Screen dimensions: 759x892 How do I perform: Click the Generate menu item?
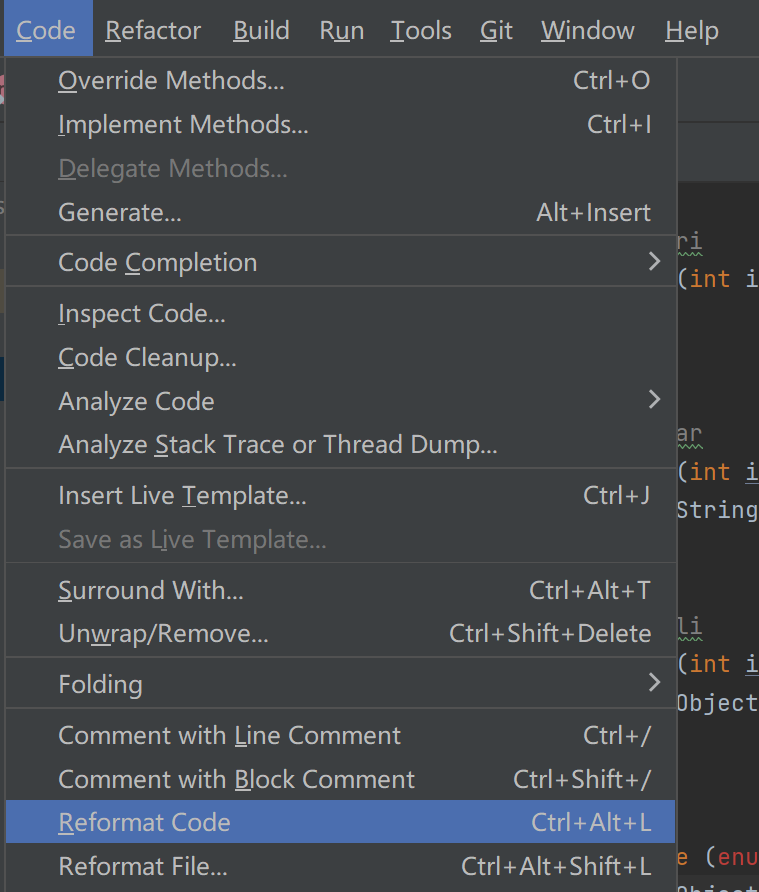[x=120, y=212]
